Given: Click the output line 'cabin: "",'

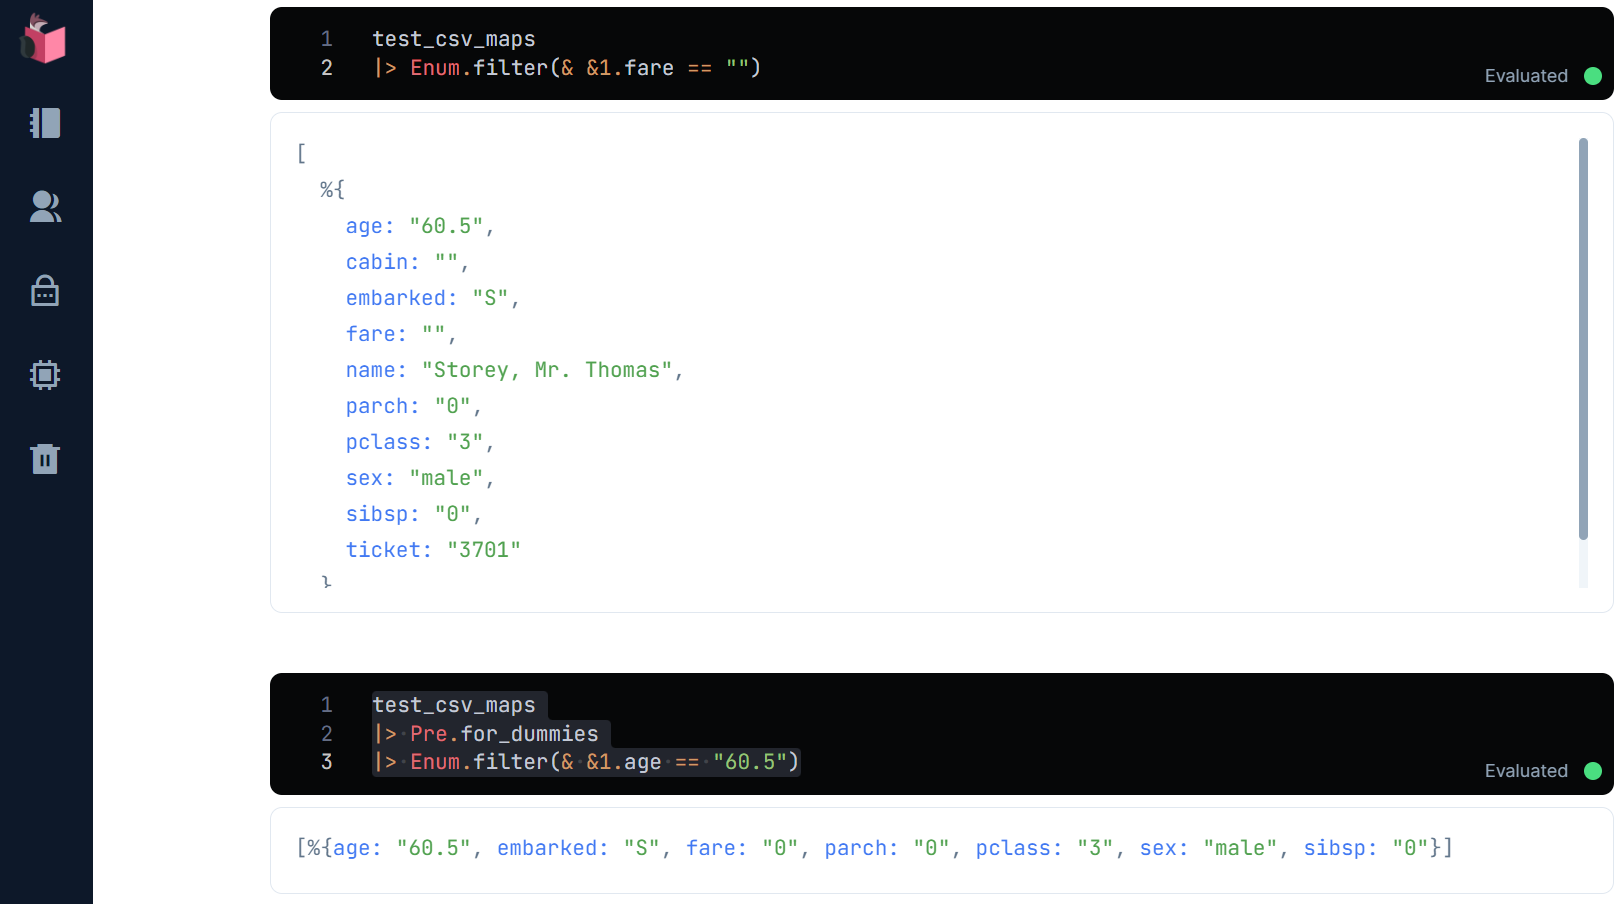Looking at the screenshot, I should tap(407, 262).
